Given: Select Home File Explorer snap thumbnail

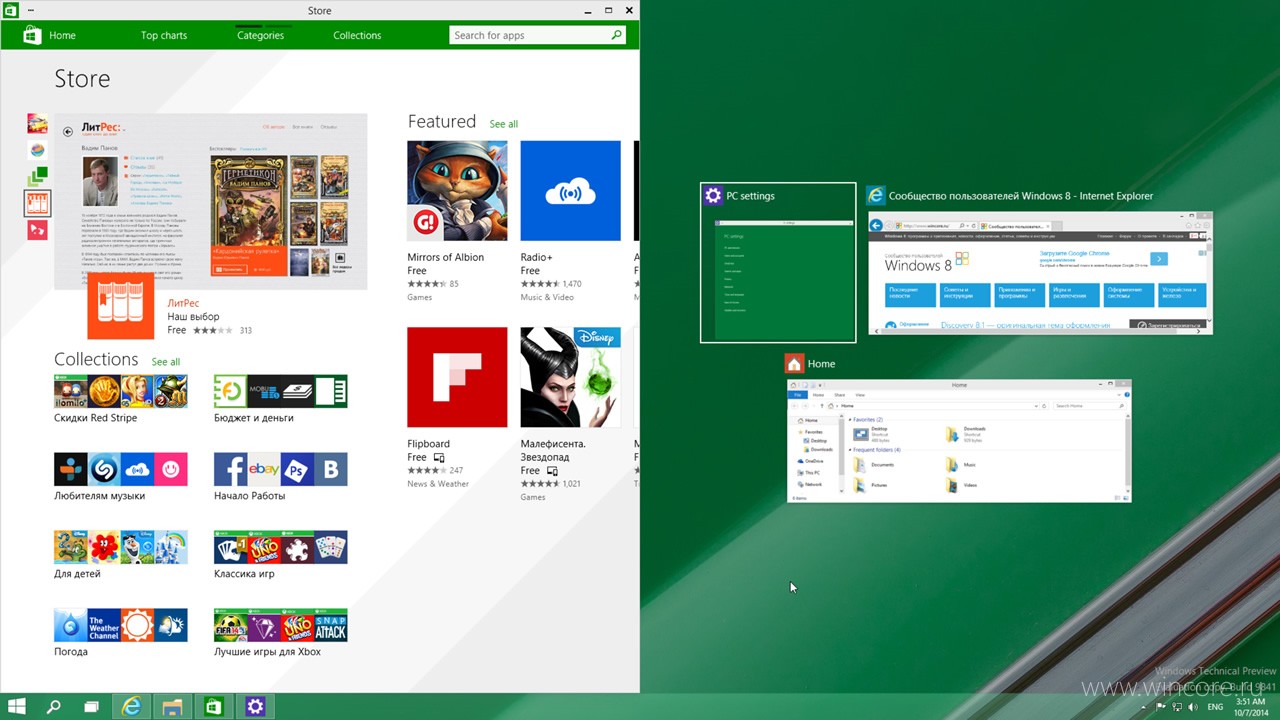Looking at the screenshot, I should click(x=959, y=440).
